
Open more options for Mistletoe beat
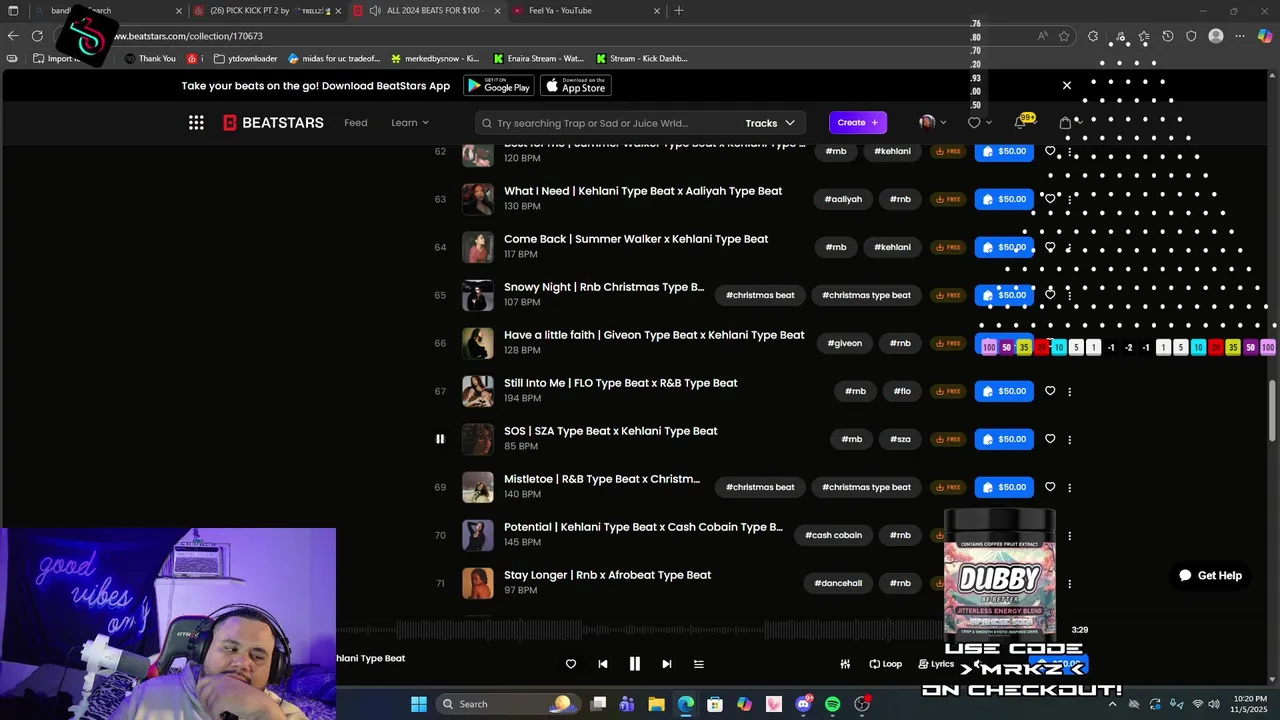pyautogui.click(x=1070, y=487)
